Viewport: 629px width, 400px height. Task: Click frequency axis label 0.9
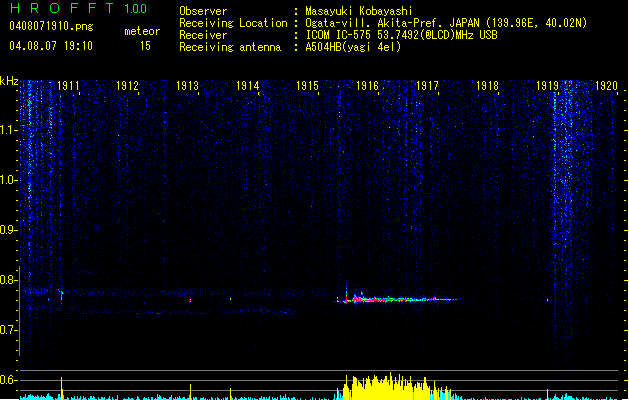pyautogui.click(x=8, y=230)
